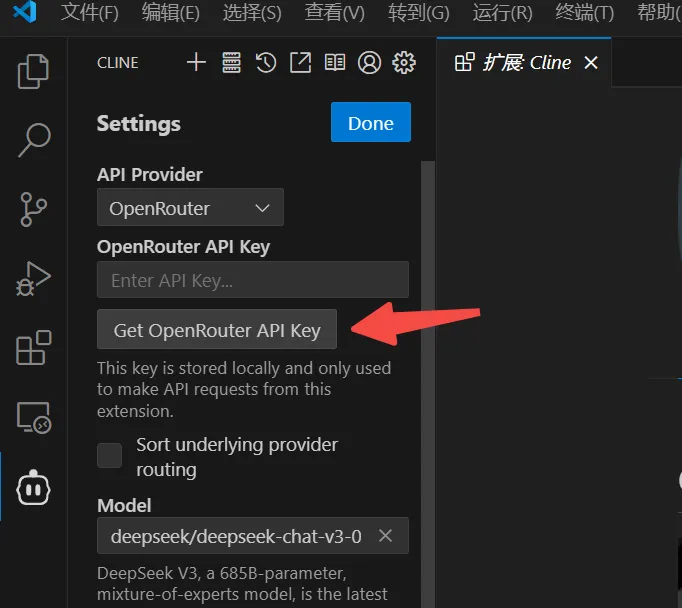Open Cline account icon
This screenshot has height=608, width=682.
(369, 63)
